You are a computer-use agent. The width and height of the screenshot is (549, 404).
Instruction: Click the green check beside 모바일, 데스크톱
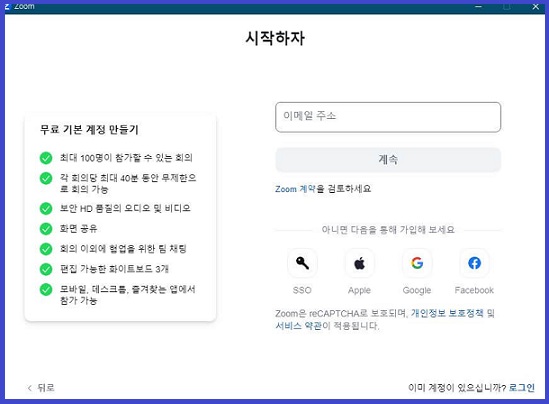coord(46,290)
